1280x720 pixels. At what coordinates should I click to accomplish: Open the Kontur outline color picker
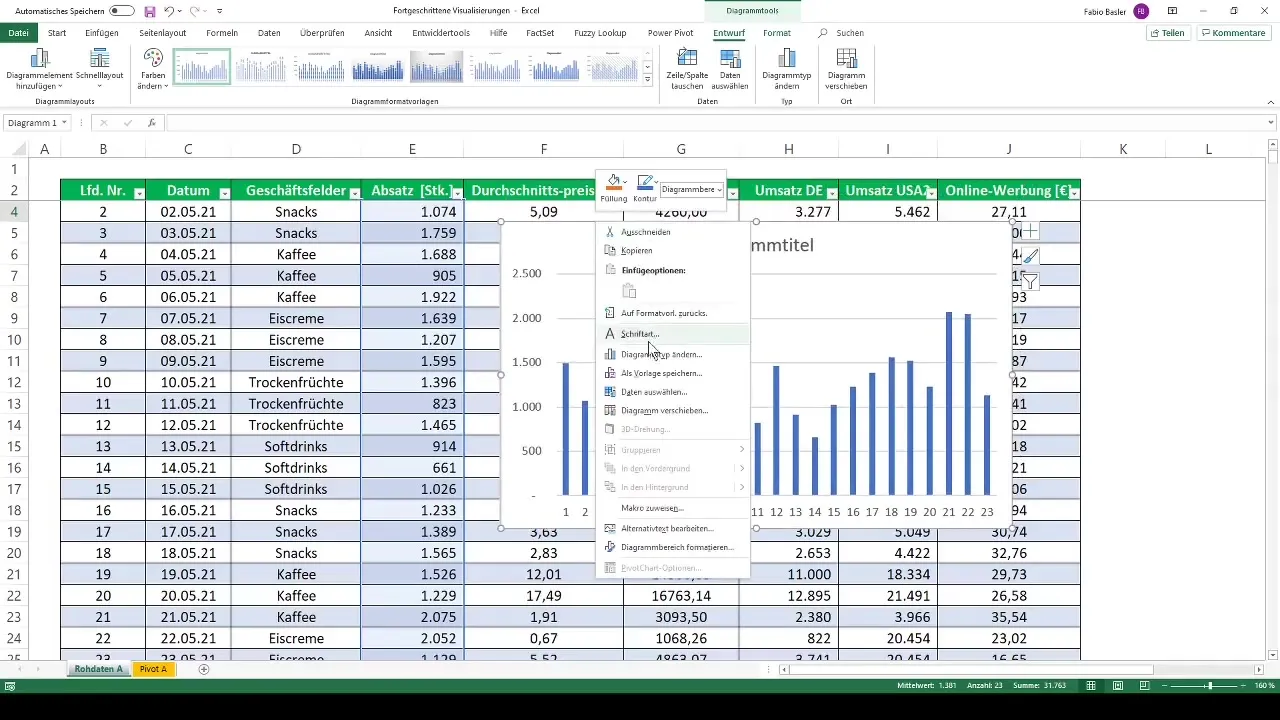tap(645, 188)
